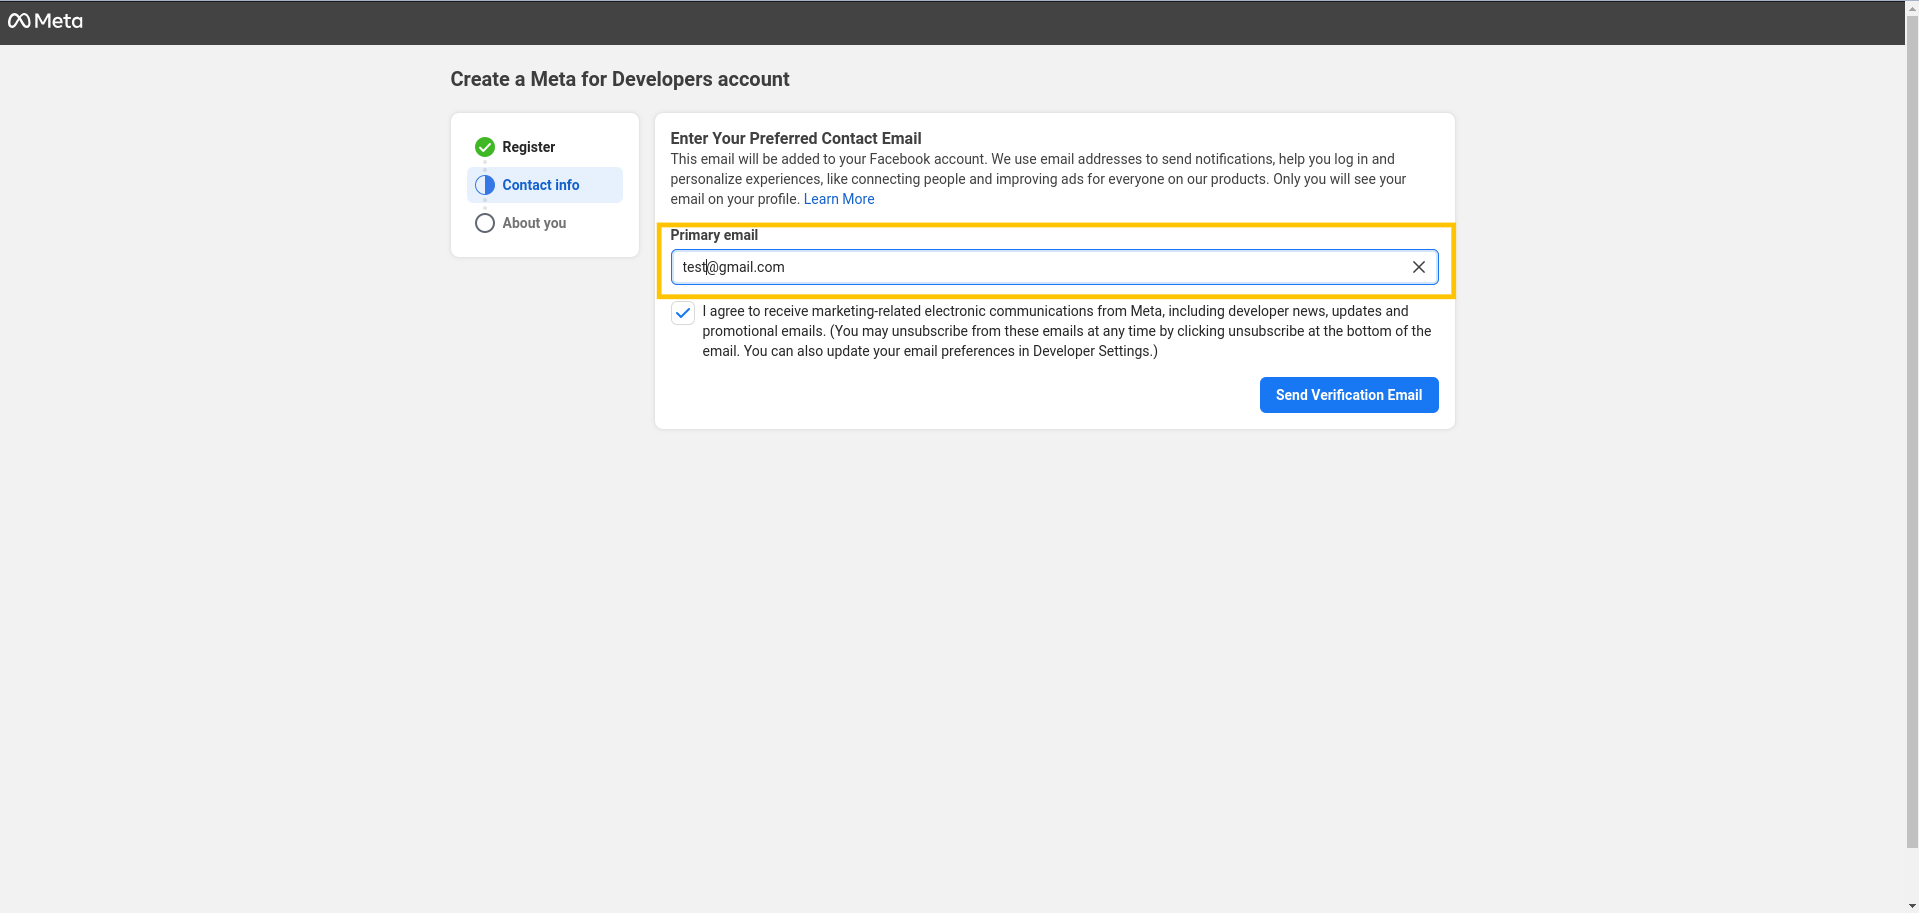This screenshot has height=913, width=1919.
Task: Select the Contact info step label
Action: (540, 185)
